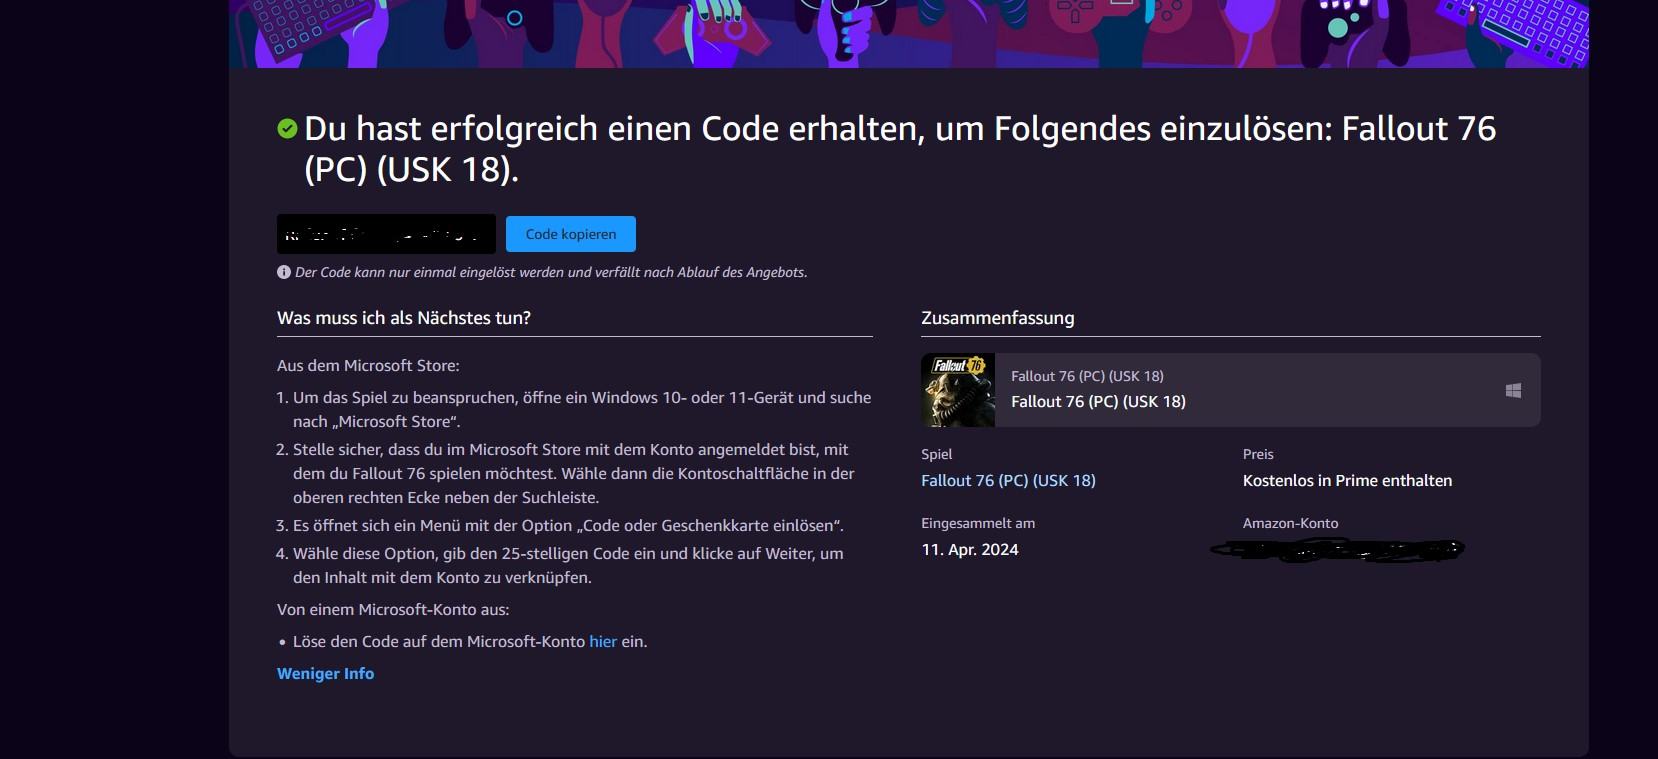1658x759 pixels.
Task: Click the 'Was muss ich als Nächstes tun?' heading
Action: pyautogui.click(x=404, y=318)
